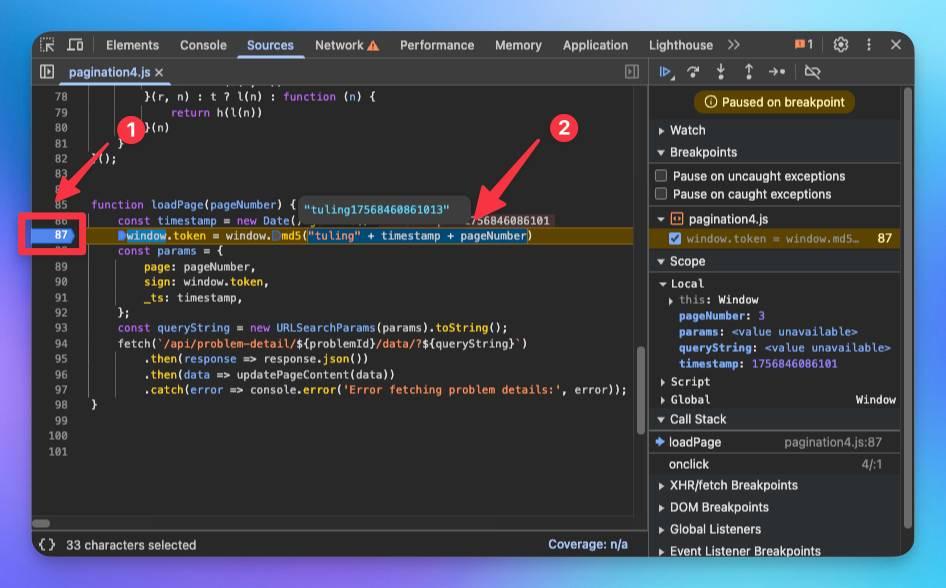Expand the Global scope group
This screenshot has height=588, width=946.
pyautogui.click(x=663, y=400)
